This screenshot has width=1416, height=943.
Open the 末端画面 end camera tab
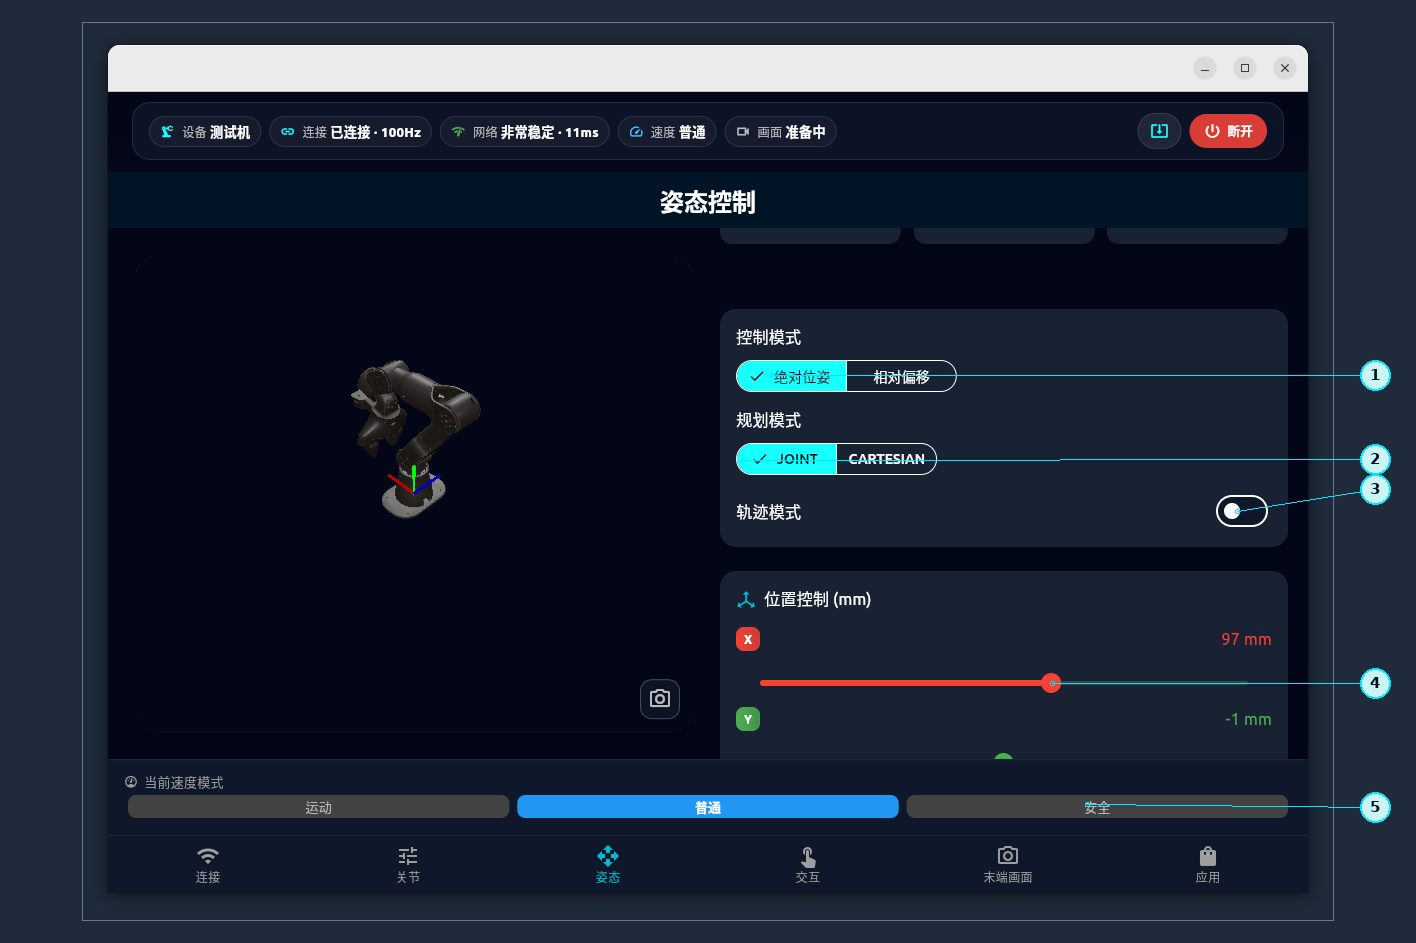1008,865
